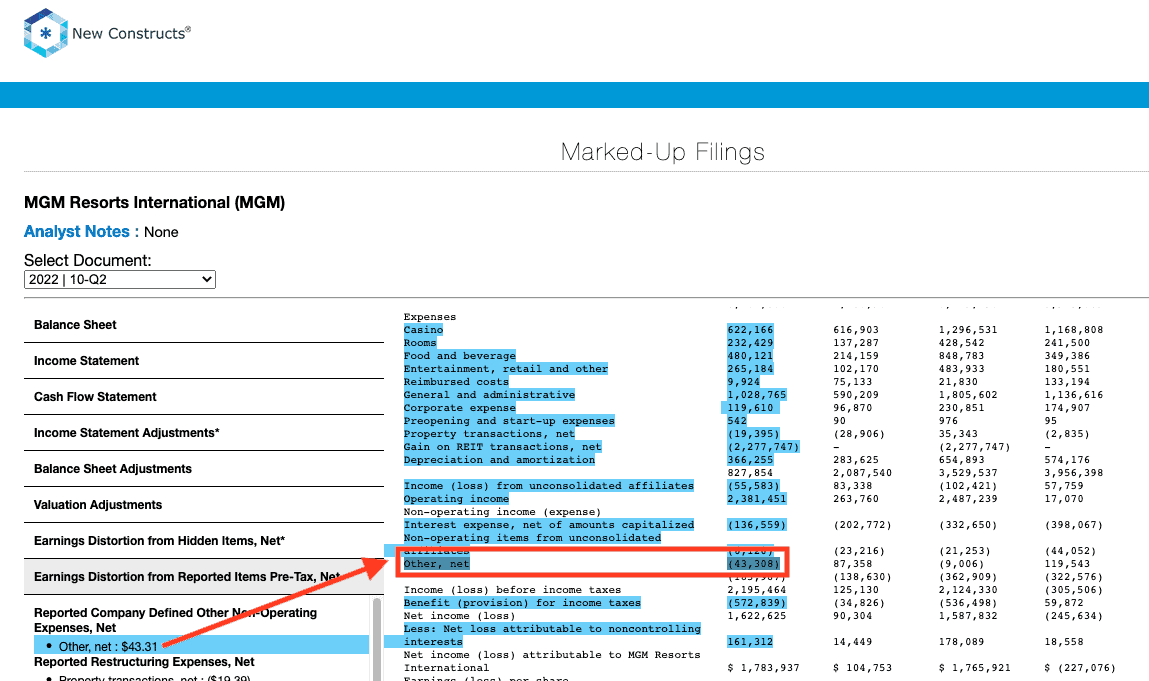This screenshot has width=1149, height=681.
Task: Click the highlighted Operating income line
Action: 456,499
